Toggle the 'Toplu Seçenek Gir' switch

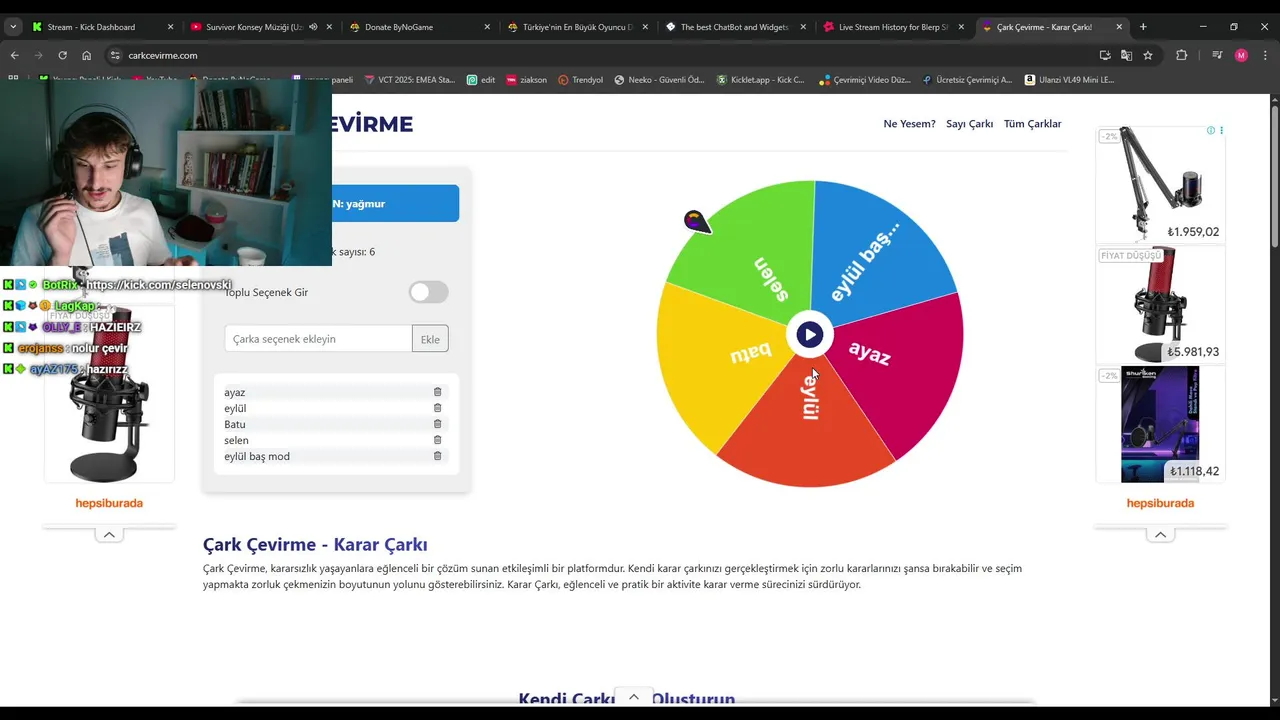pyautogui.click(x=429, y=292)
